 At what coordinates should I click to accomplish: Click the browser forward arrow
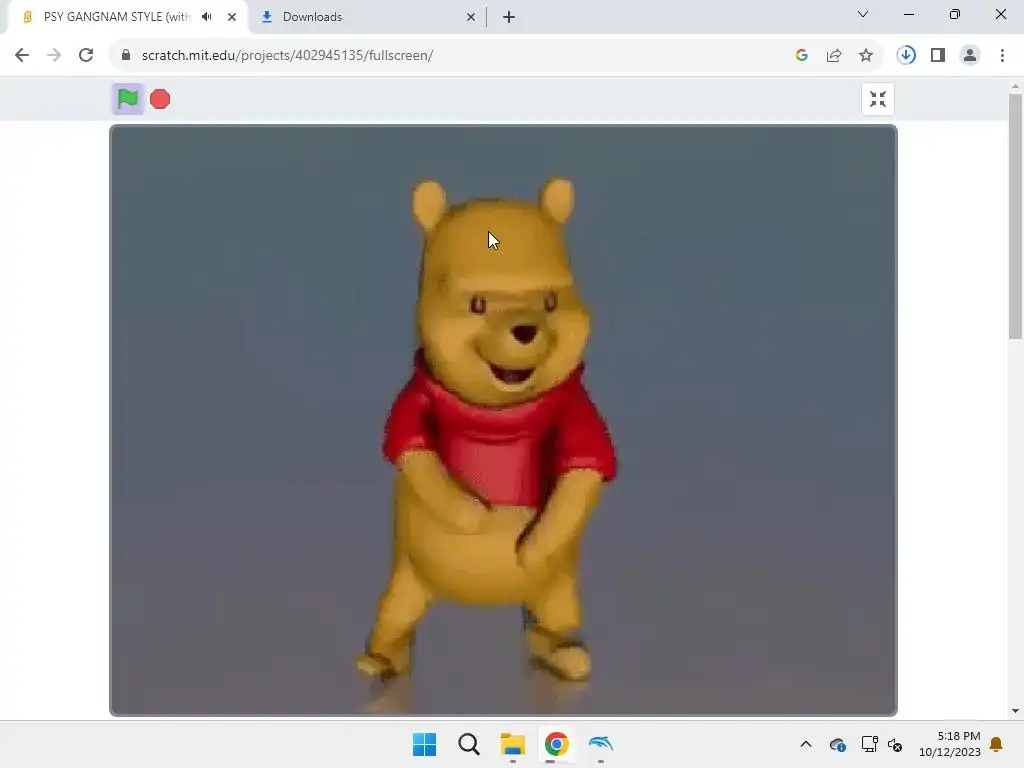(x=54, y=56)
